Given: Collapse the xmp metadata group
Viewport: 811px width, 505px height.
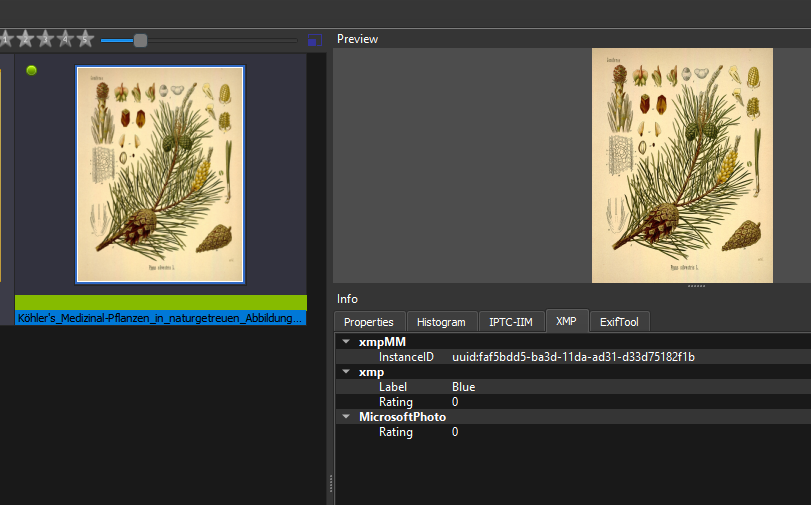Looking at the screenshot, I should pos(345,372).
